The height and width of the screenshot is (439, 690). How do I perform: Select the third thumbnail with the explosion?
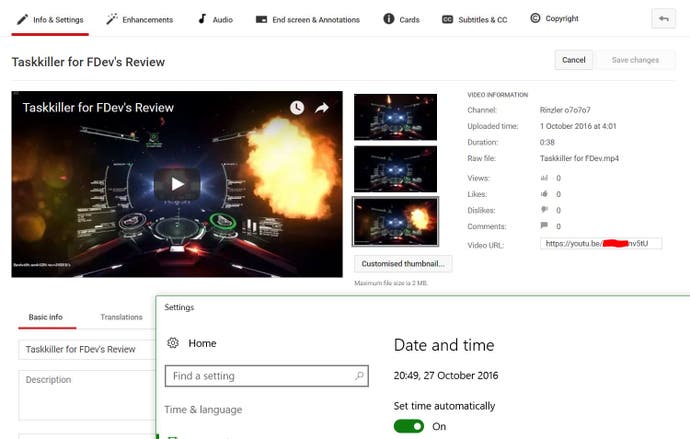click(x=396, y=221)
